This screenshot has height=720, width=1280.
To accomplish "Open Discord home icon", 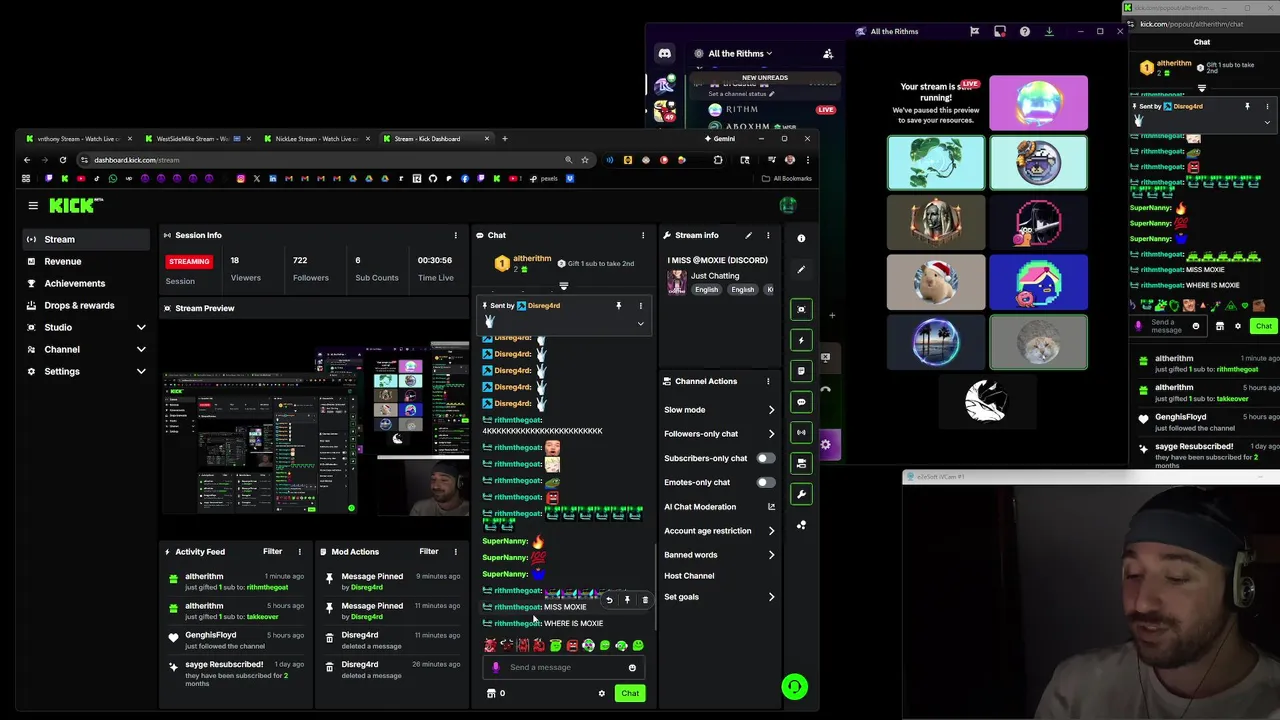I will [664, 54].
